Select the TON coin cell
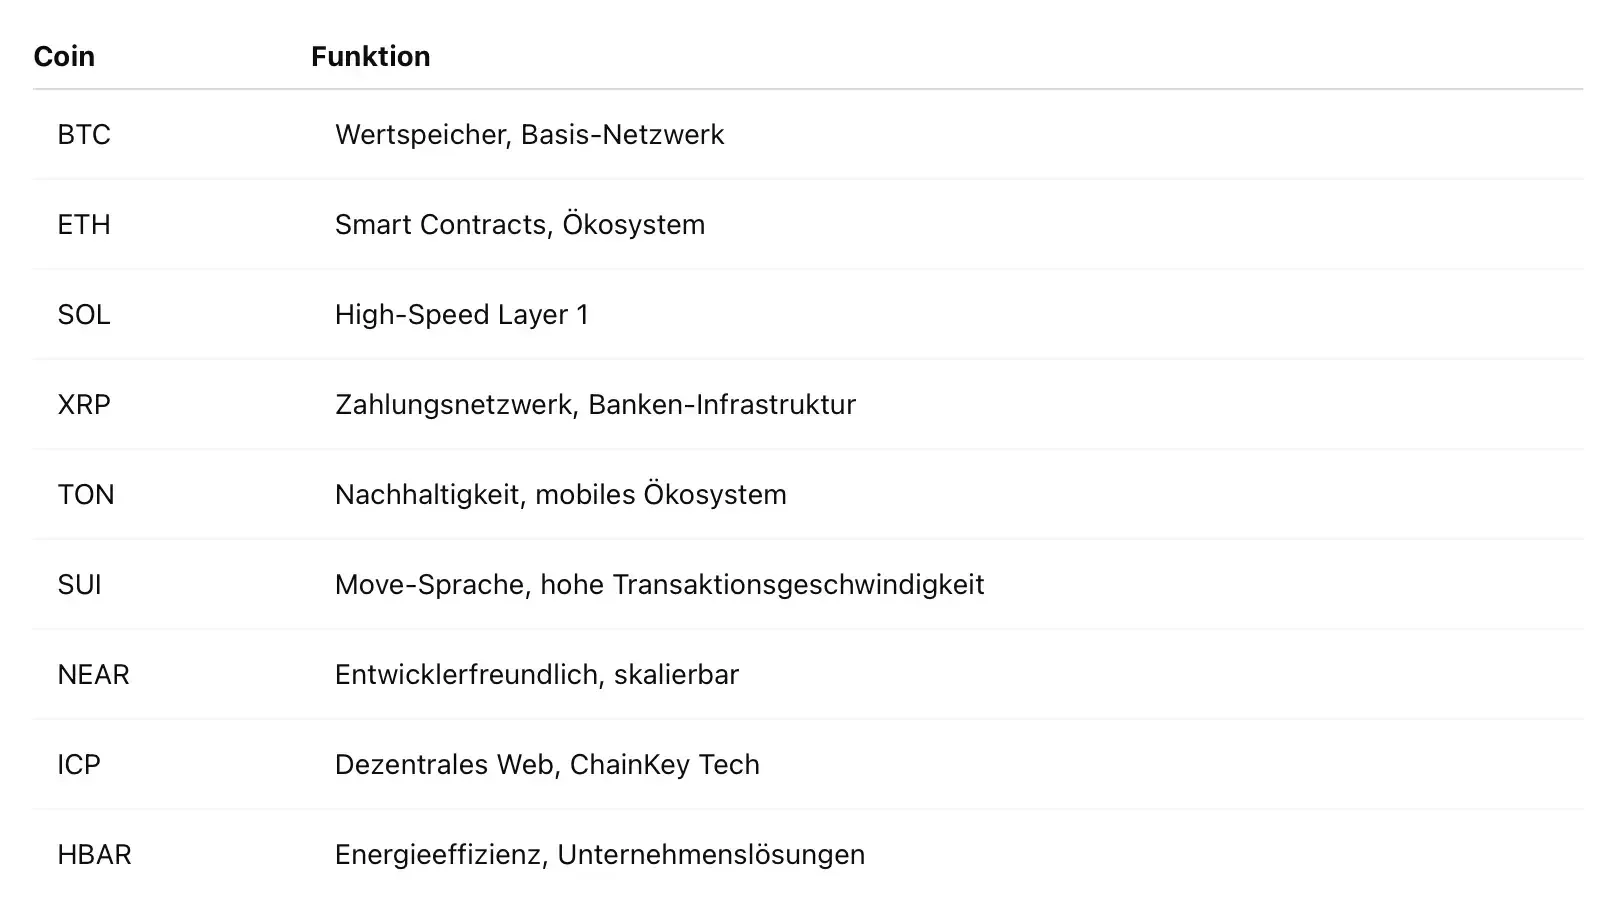Image resolution: width=1624 pixels, height=924 pixels. click(86, 494)
